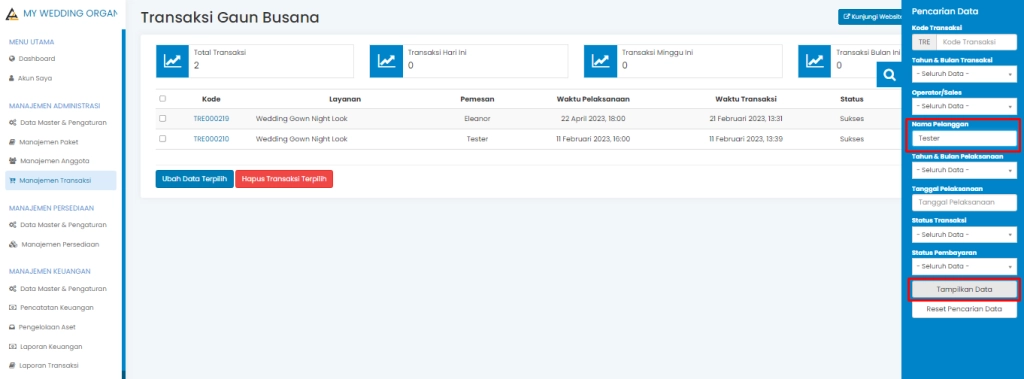Click the Transaksi Bulan Ini chart icon
The height and width of the screenshot is (379, 1024).
pos(815,61)
